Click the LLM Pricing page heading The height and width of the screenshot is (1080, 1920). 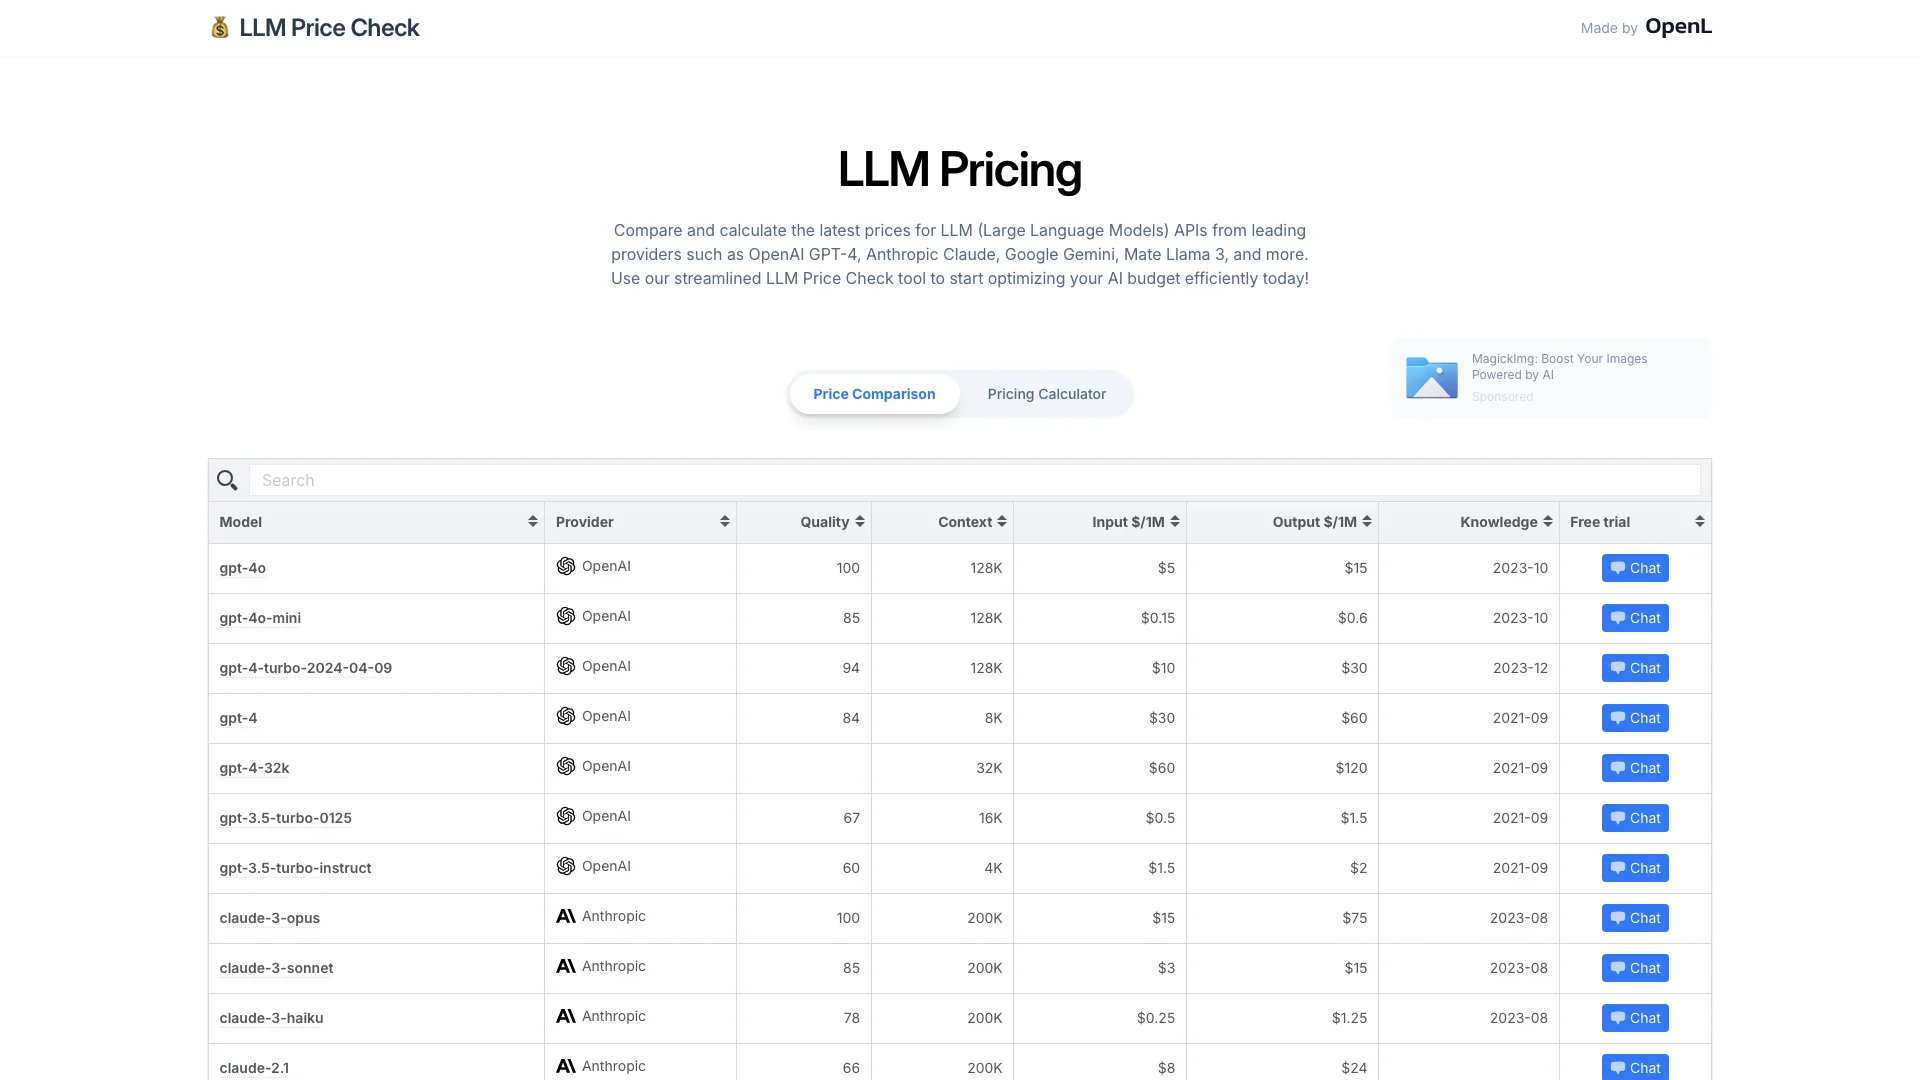pyautogui.click(x=960, y=169)
